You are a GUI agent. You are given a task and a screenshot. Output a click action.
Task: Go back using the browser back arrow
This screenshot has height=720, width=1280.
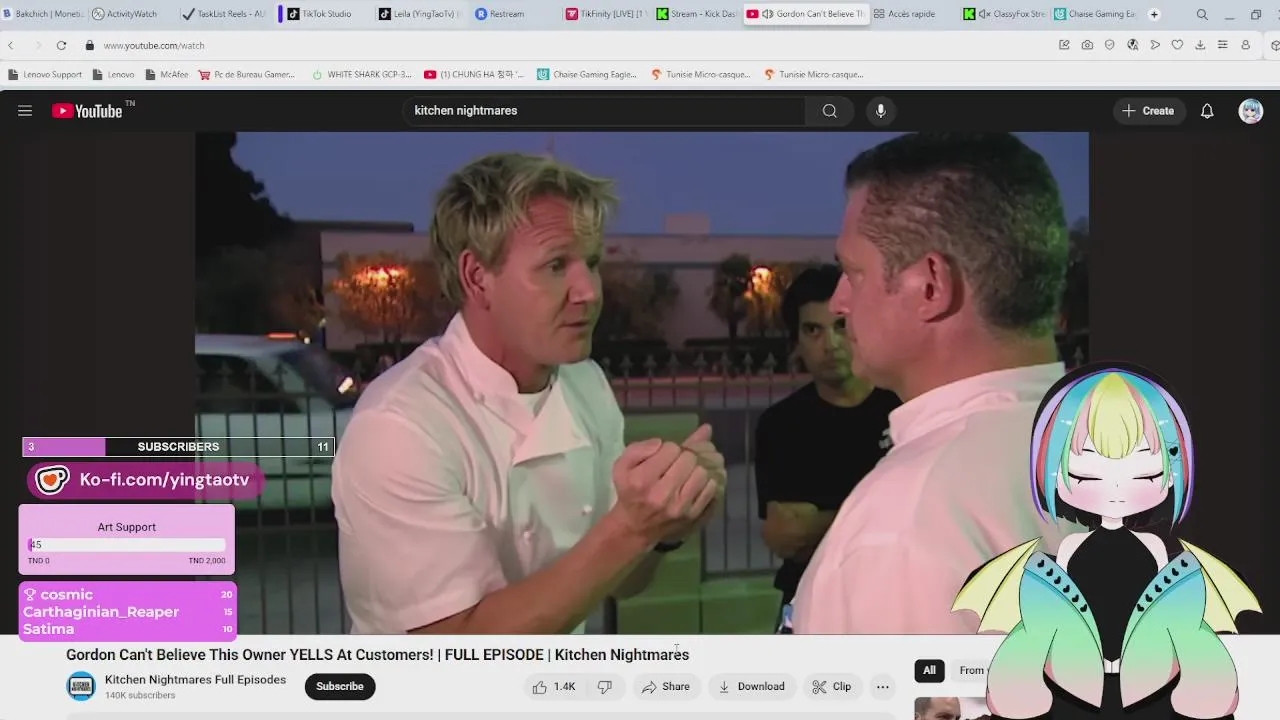click(11, 45)
